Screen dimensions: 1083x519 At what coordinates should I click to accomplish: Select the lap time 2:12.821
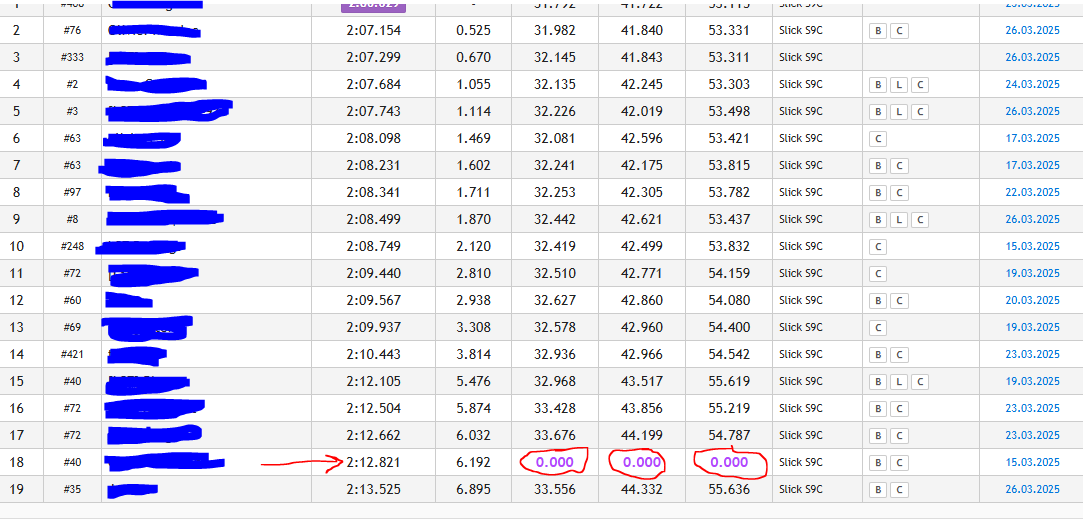tap(374, 462)
